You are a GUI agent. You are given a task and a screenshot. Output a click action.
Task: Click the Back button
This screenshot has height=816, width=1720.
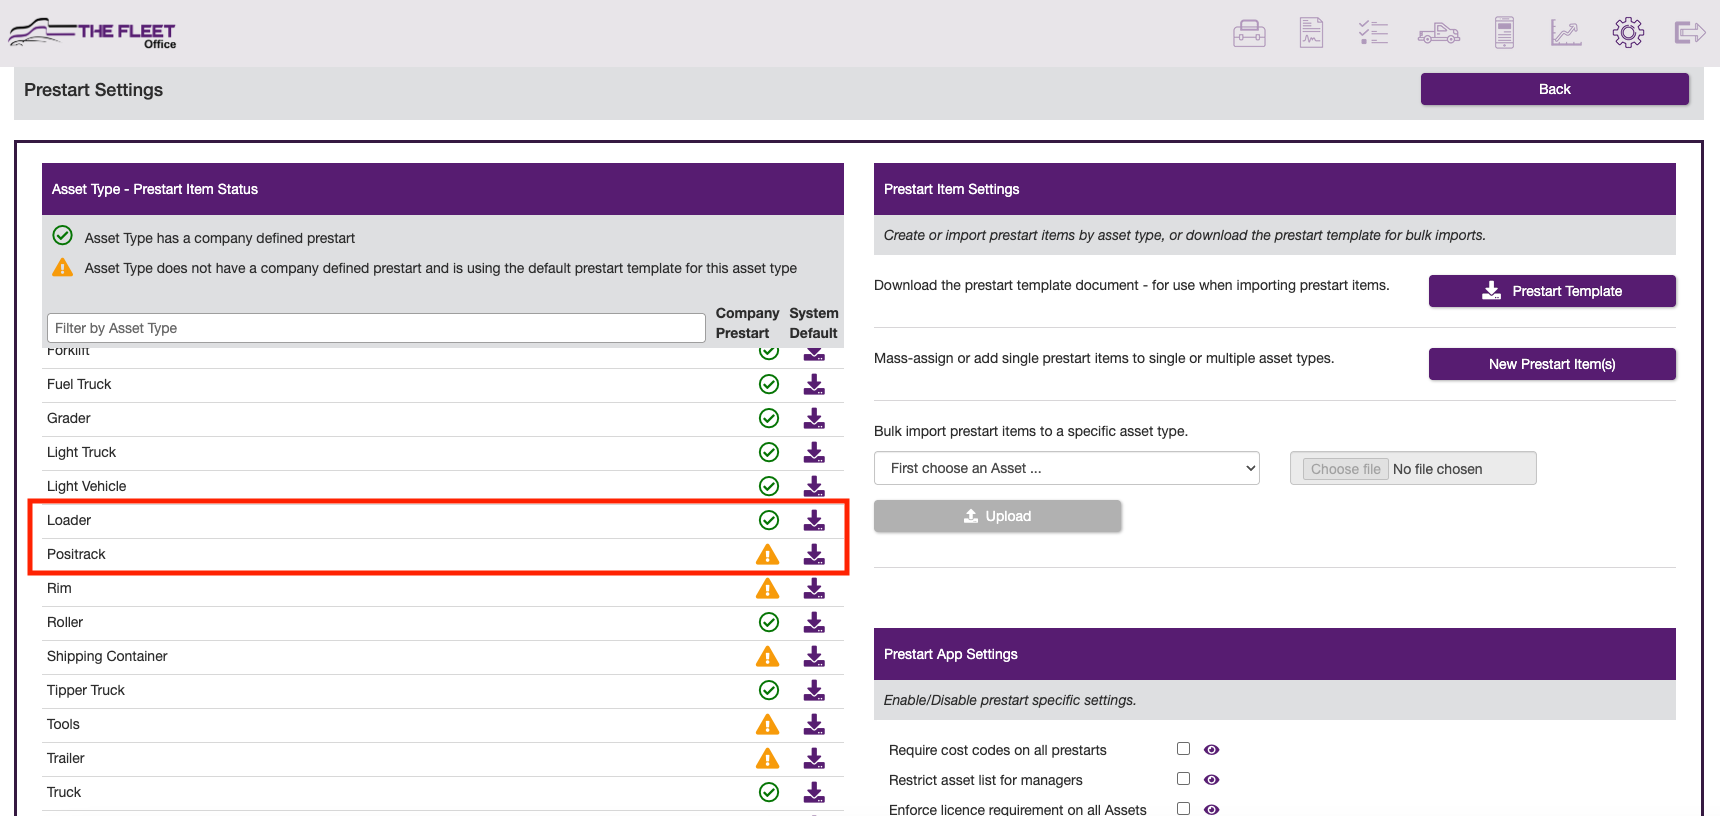click(1554, 89)
